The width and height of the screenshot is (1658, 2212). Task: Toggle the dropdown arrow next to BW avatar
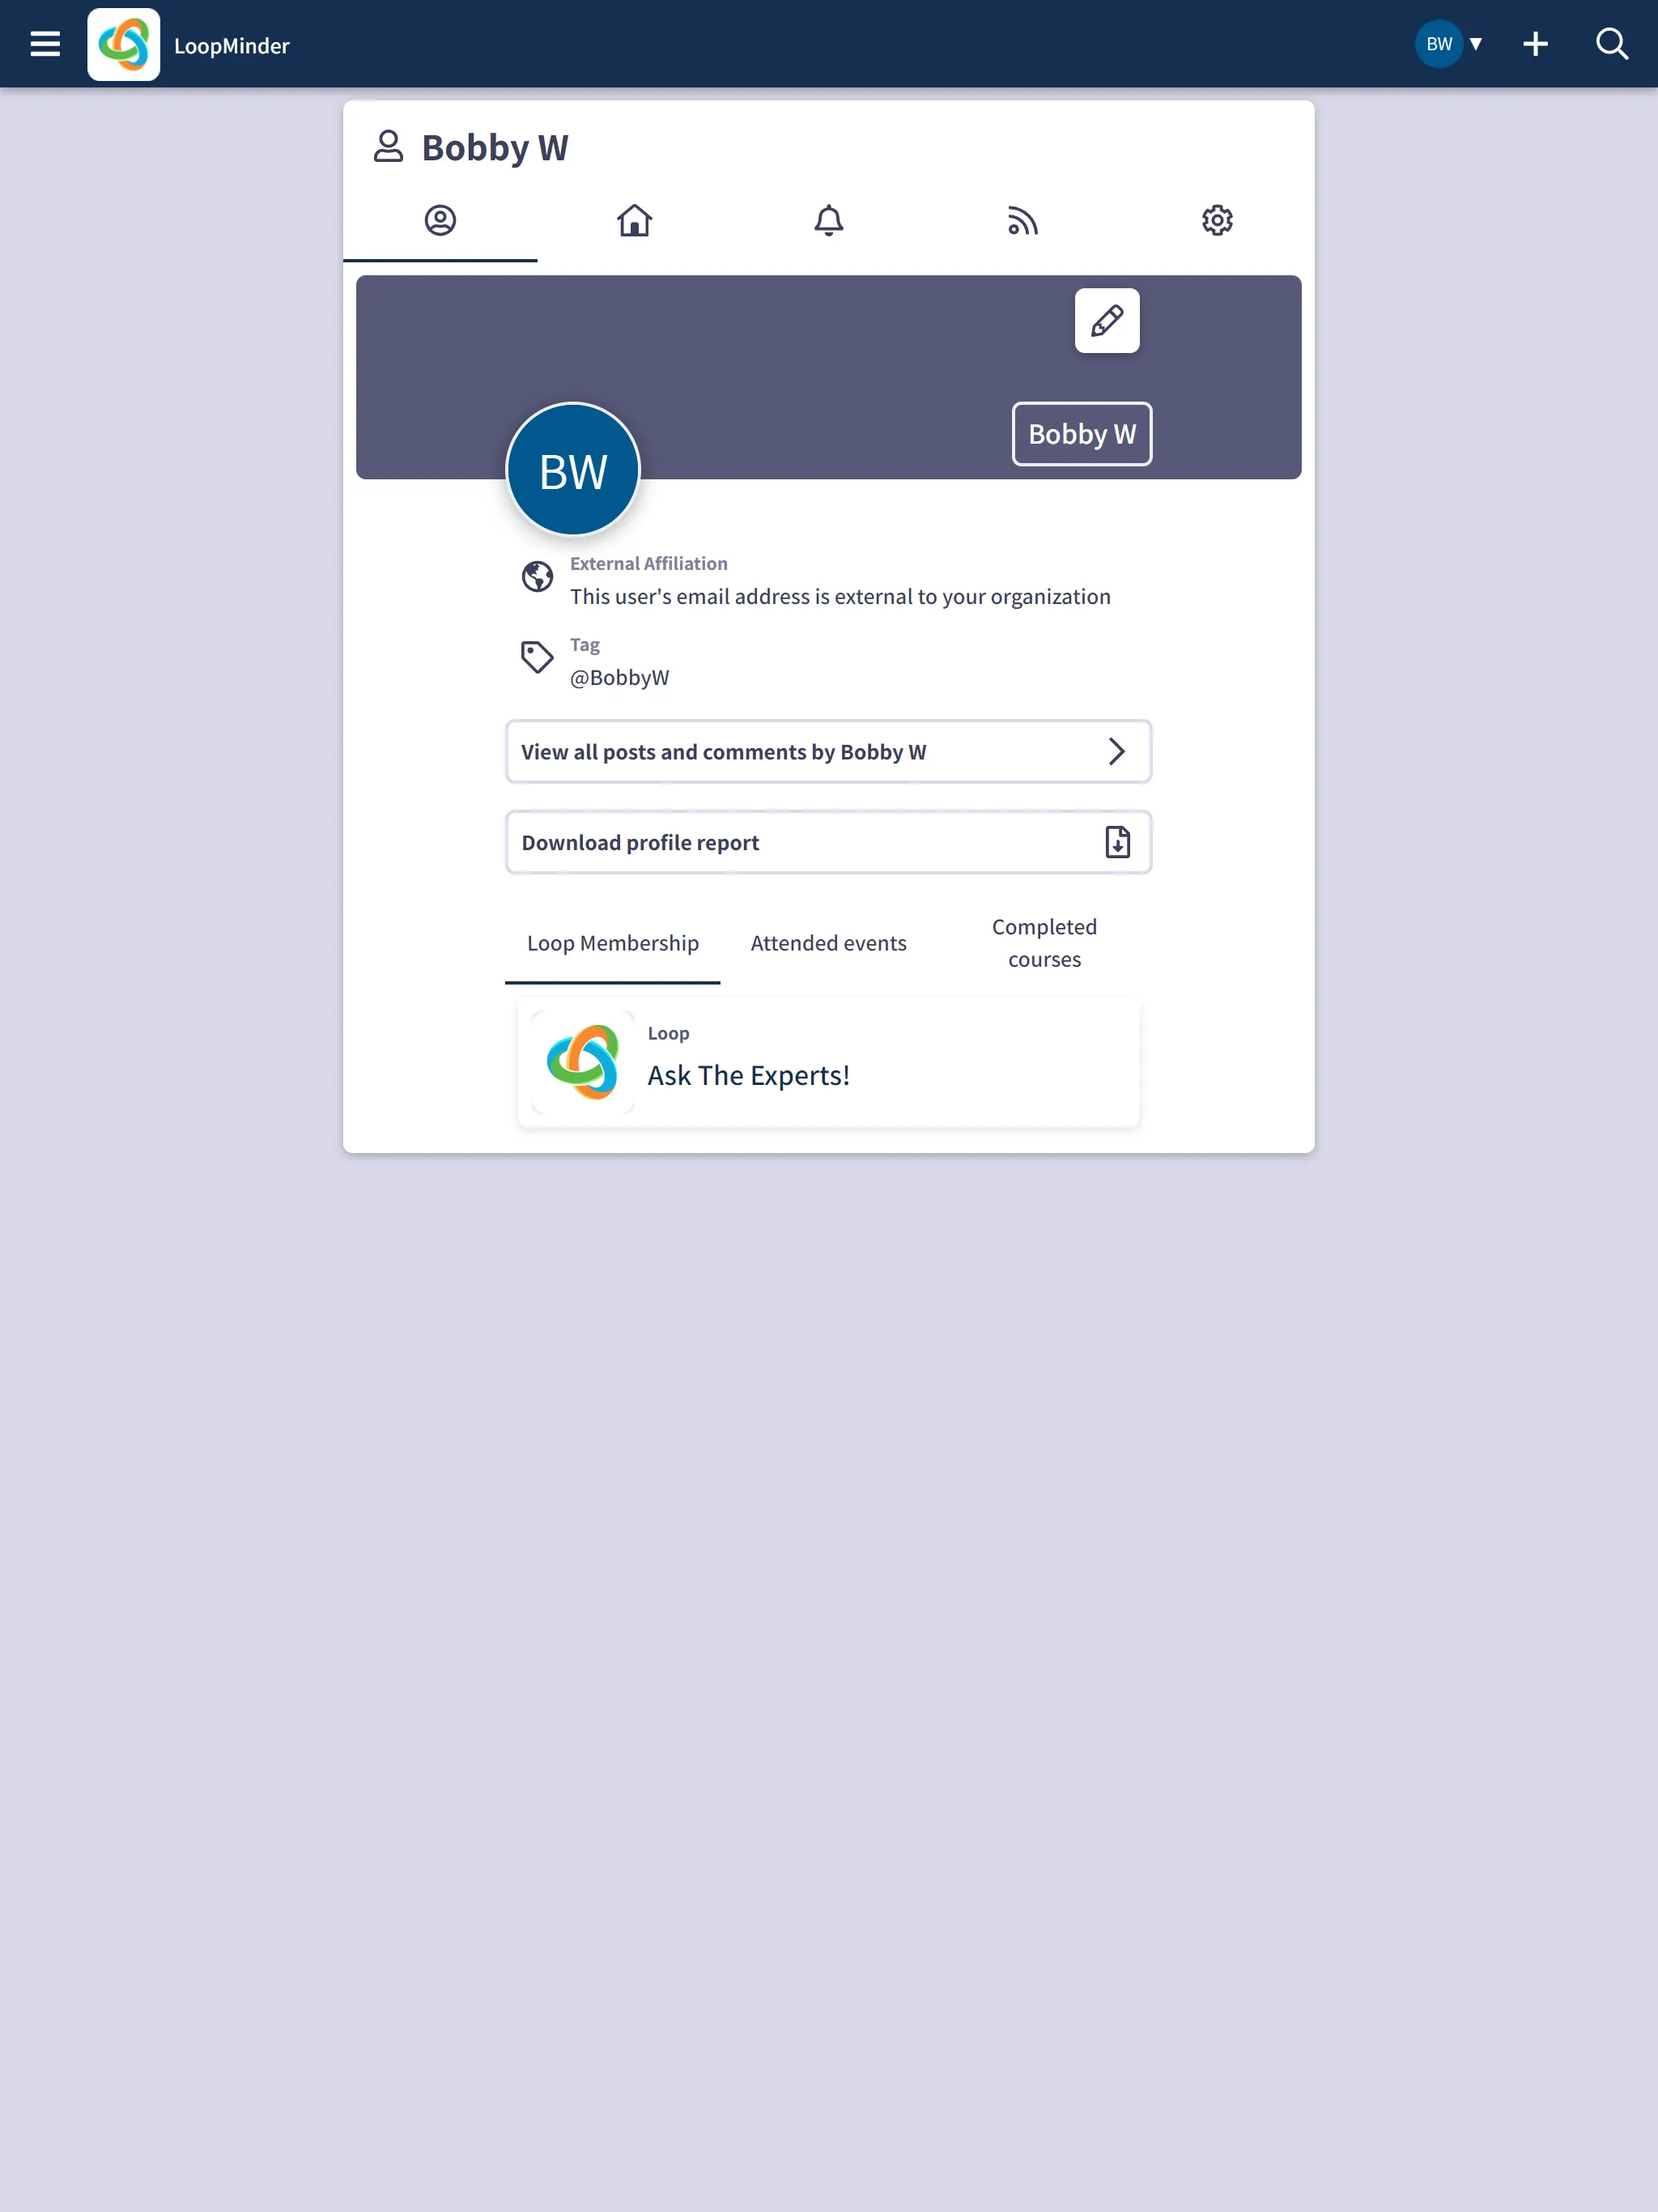click(1477, 44)
